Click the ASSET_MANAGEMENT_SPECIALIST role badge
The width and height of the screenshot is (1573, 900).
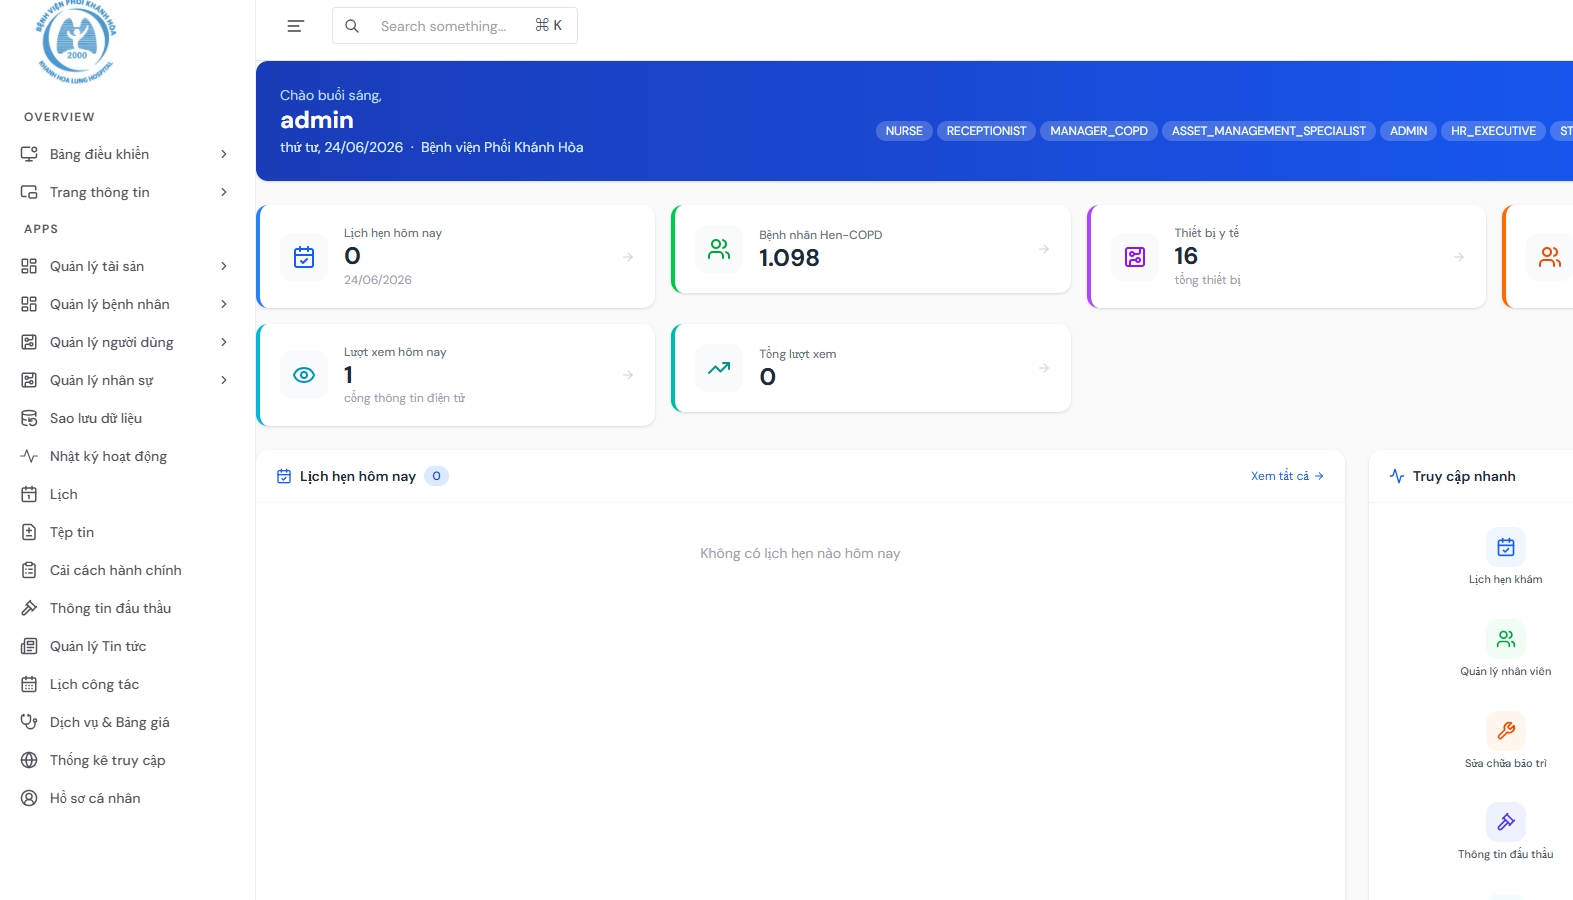[x=1269, y=131]
